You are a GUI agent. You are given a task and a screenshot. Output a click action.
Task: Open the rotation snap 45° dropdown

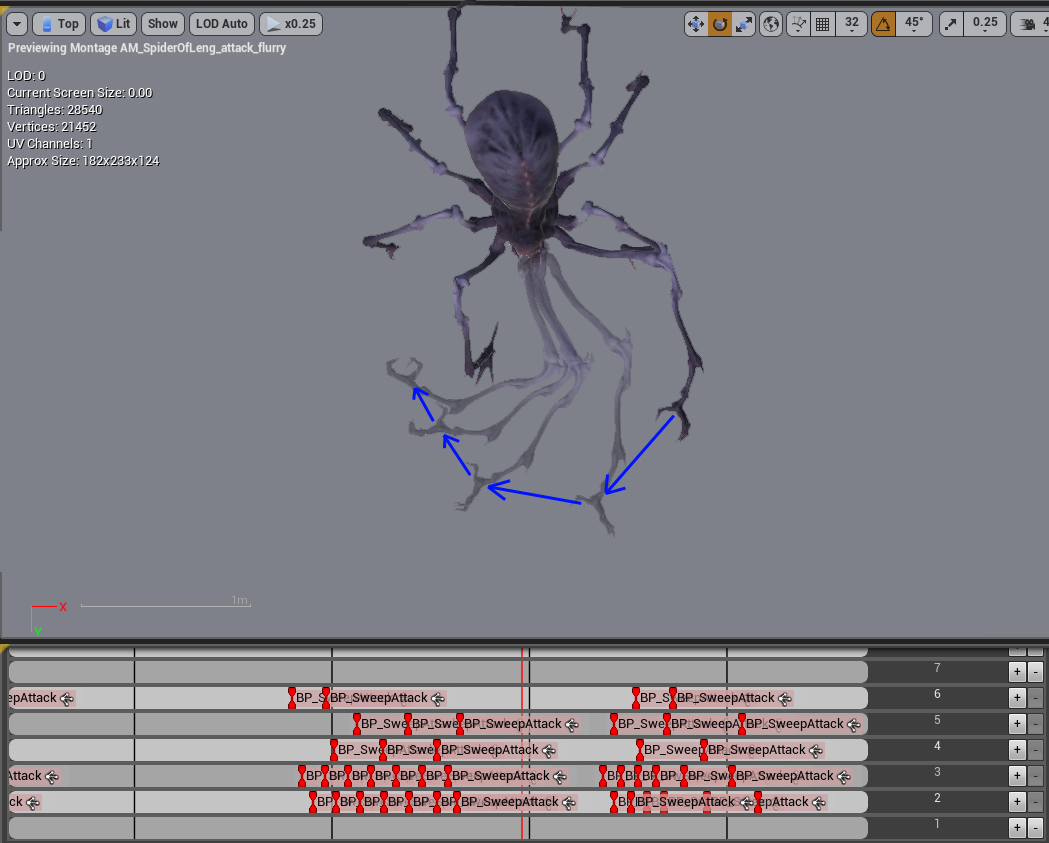(x=914, y=24)
